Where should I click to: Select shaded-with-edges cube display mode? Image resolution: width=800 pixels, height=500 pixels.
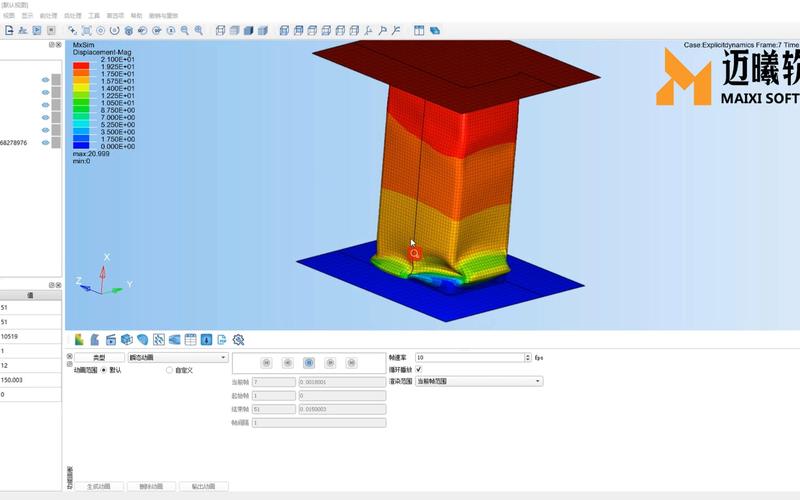pyautogui.click(x=263, y=31)
